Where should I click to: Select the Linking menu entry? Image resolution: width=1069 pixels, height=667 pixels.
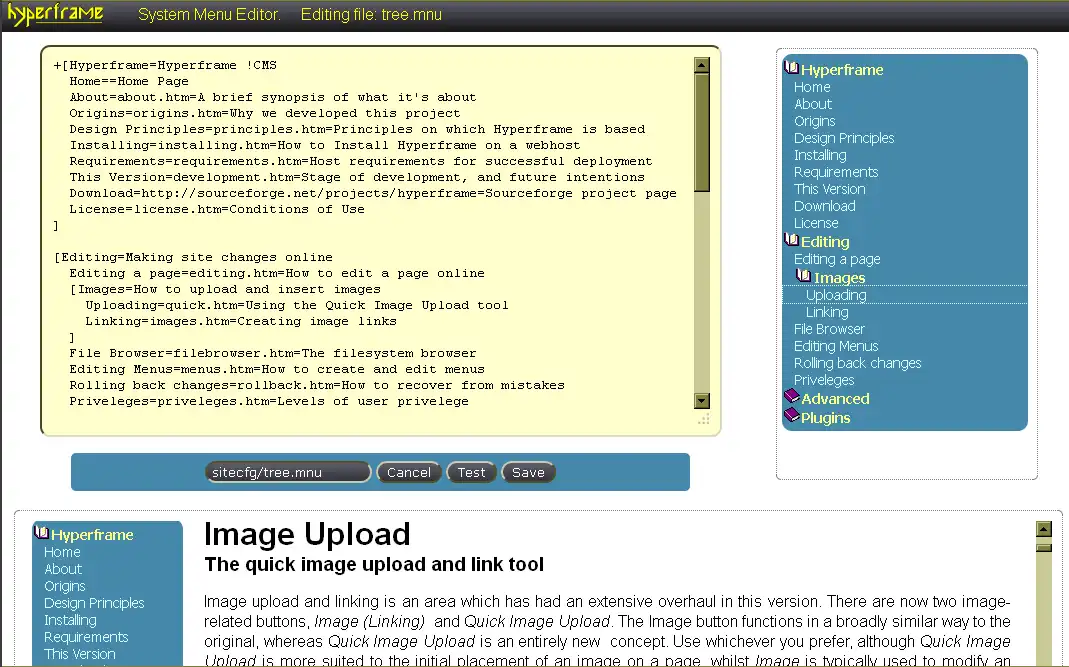(827, 312)
